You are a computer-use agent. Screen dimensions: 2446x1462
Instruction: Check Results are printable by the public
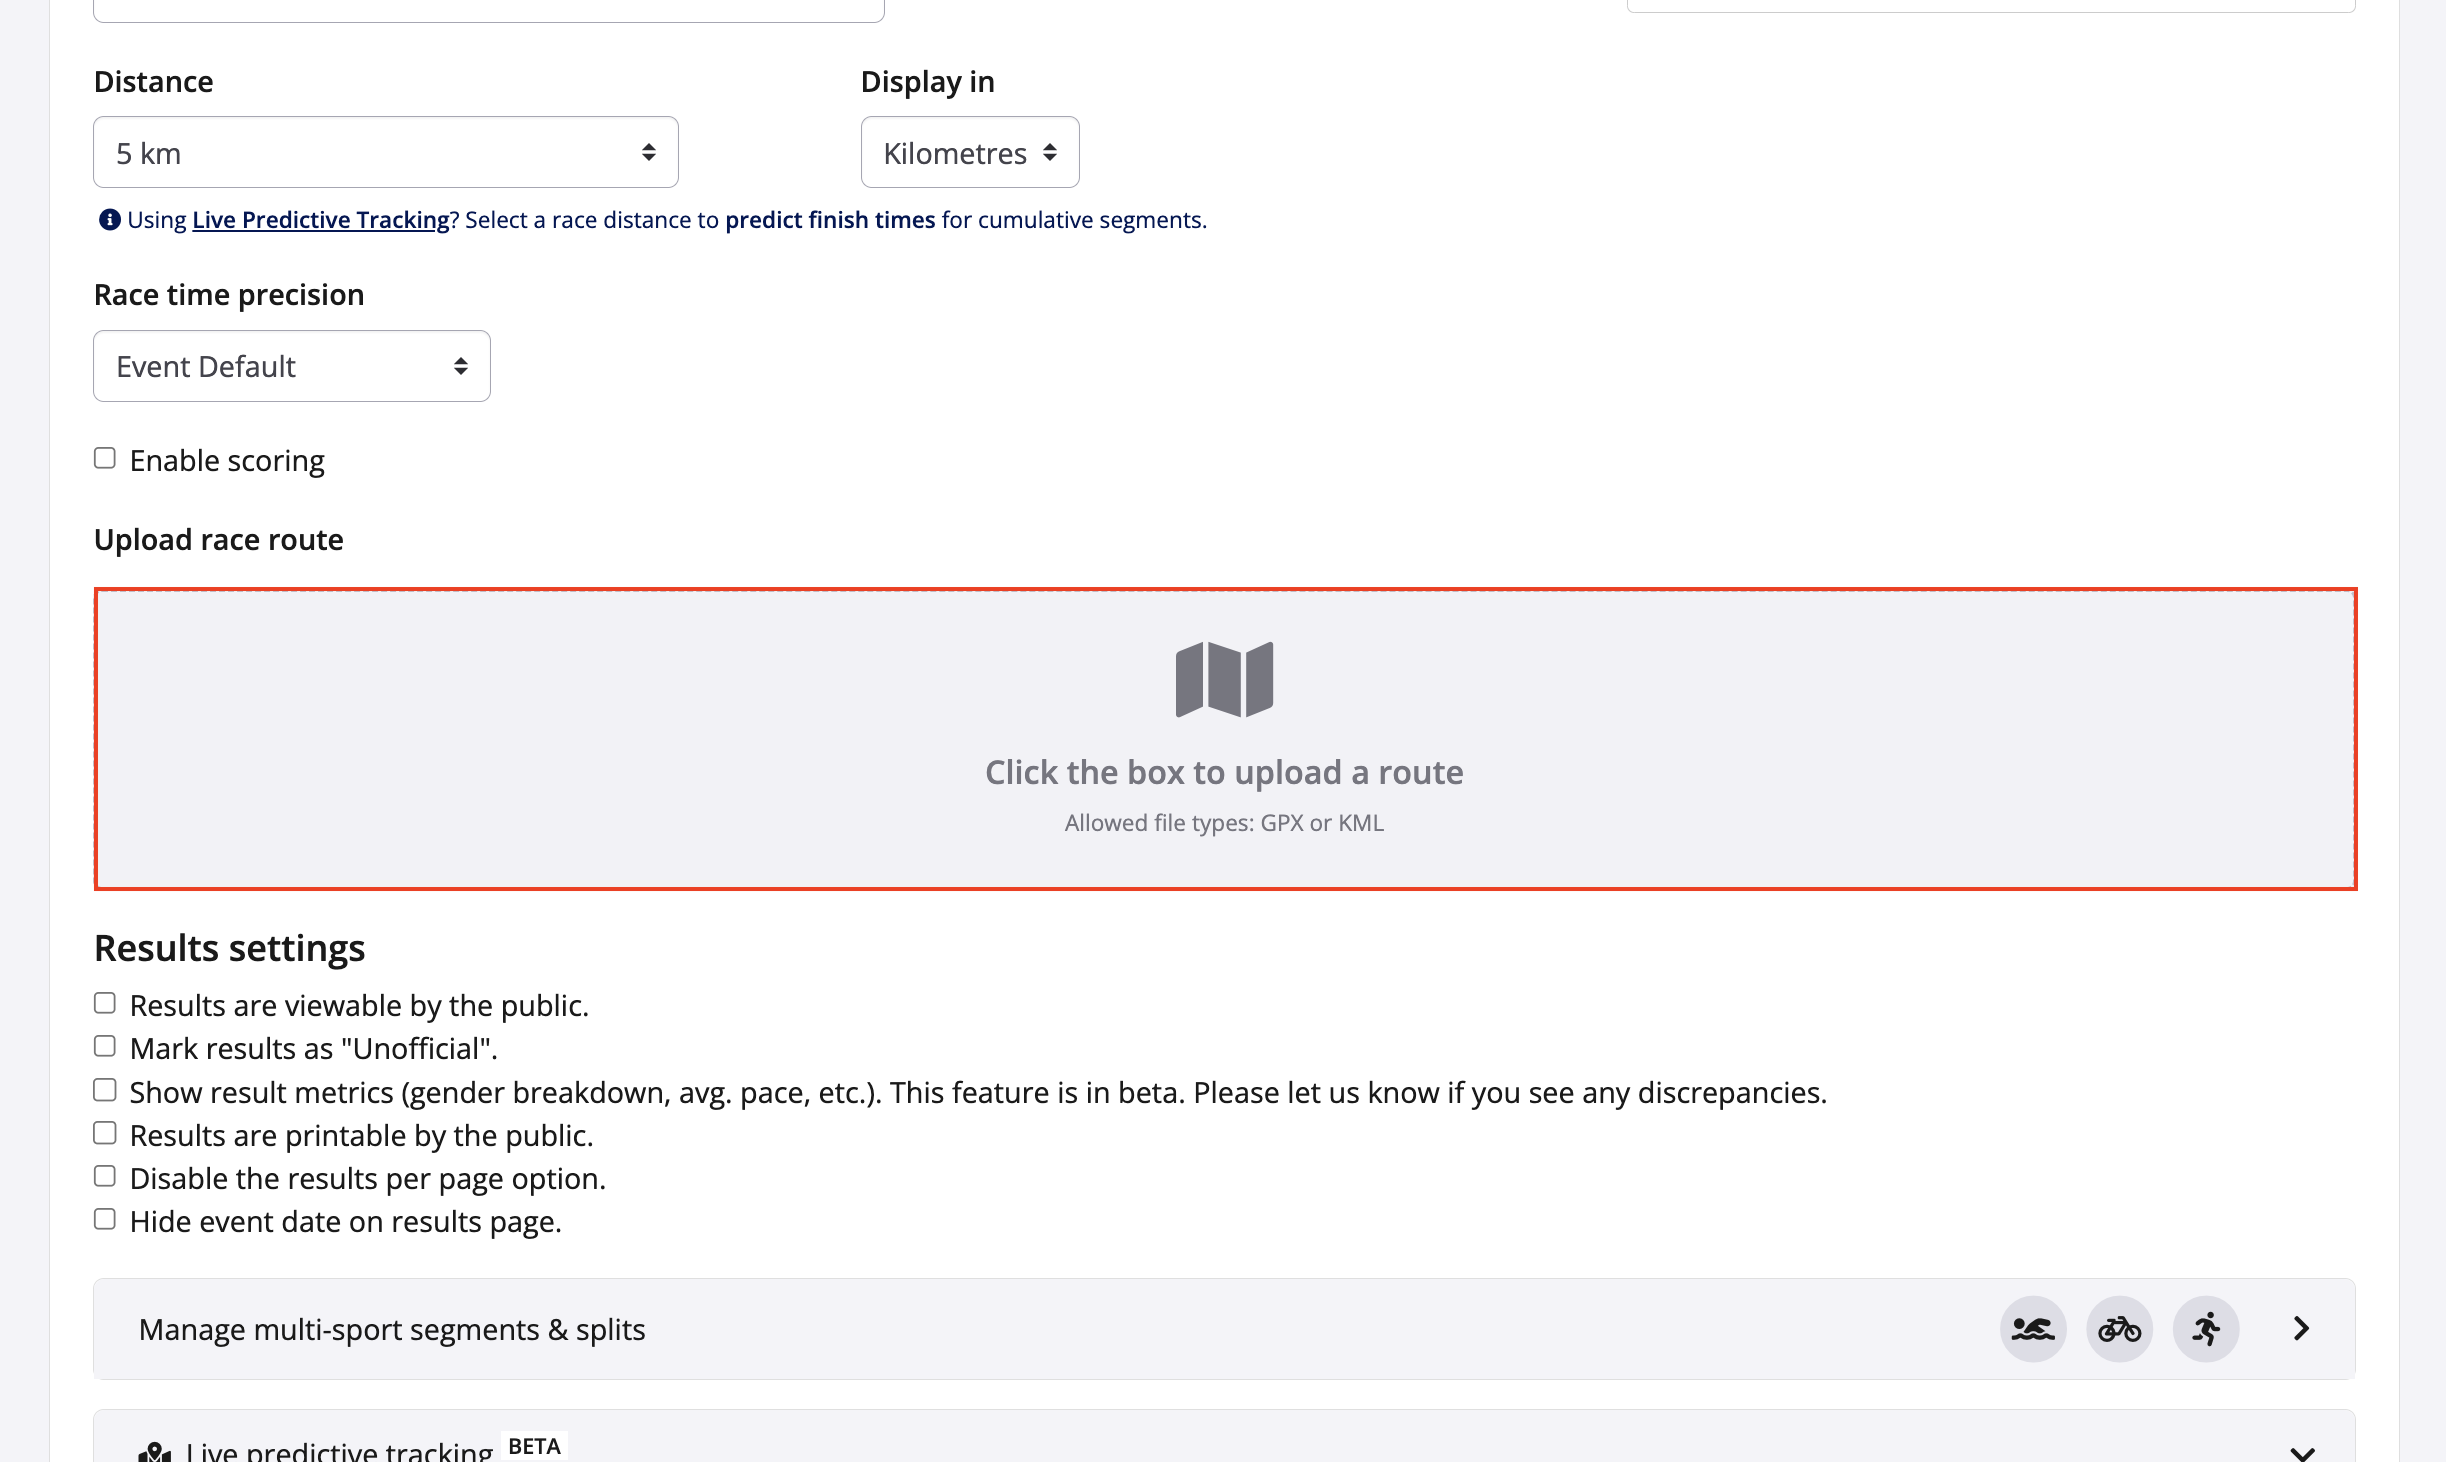(x=105, y=1133)
